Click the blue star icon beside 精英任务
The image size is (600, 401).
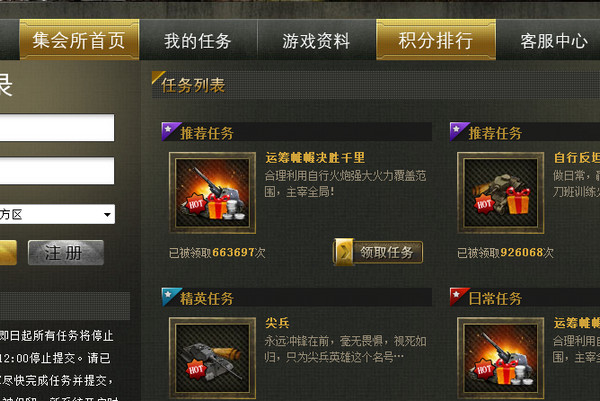click(x=170, y=296)
